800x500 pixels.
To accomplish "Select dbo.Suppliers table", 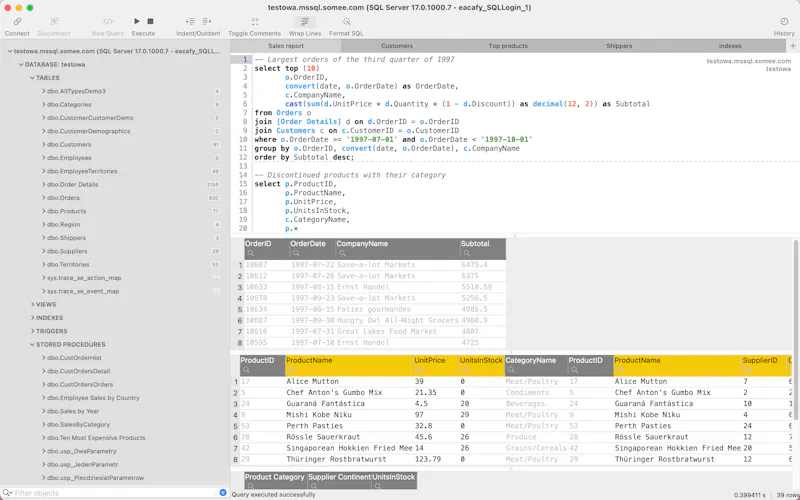I will pos(67,251).
